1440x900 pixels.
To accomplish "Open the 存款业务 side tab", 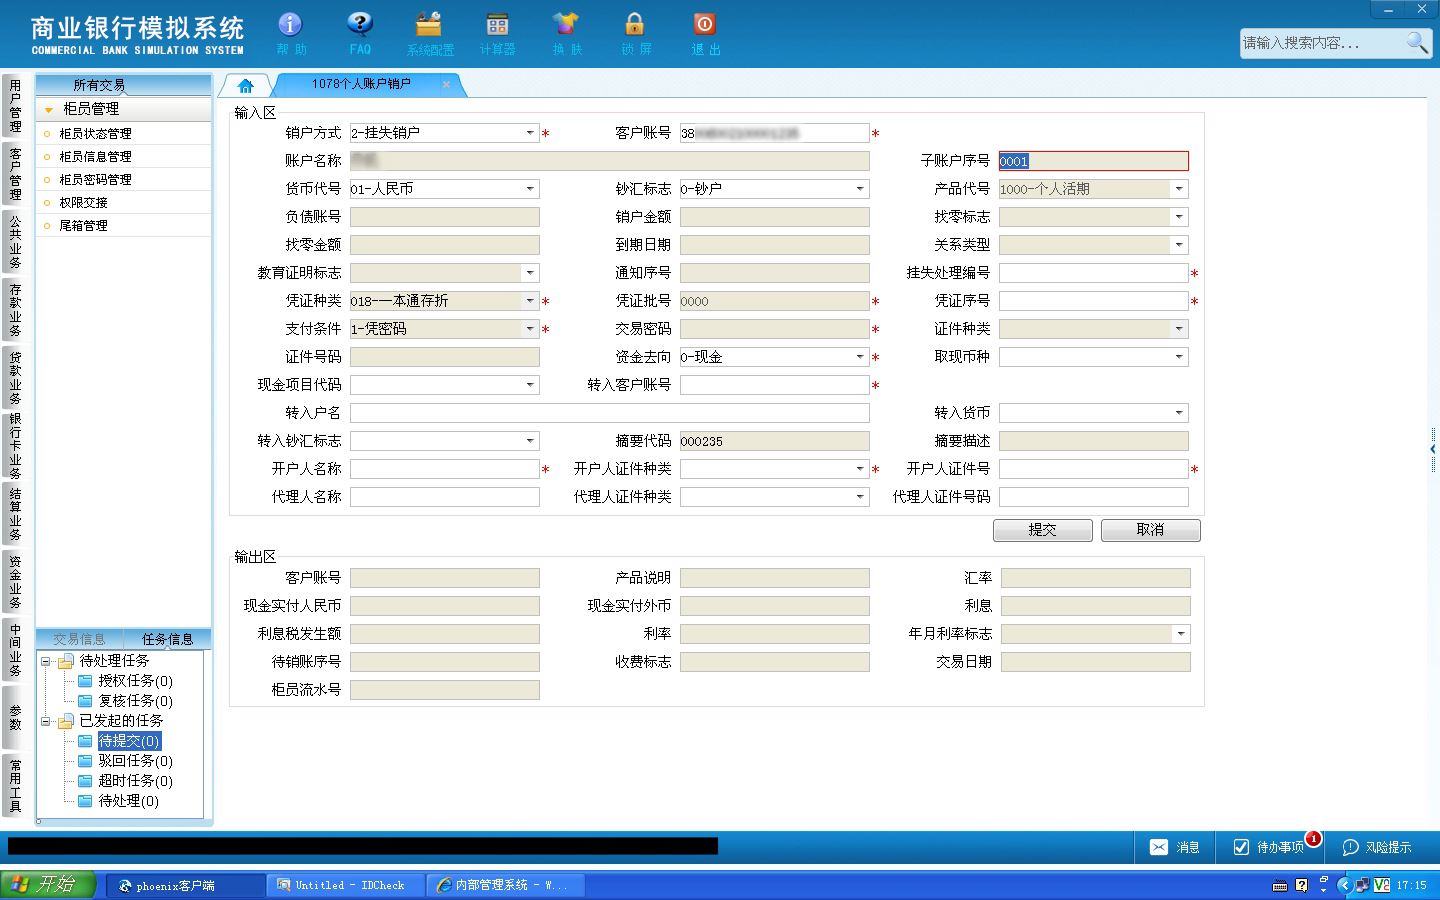I will point(15,309).
